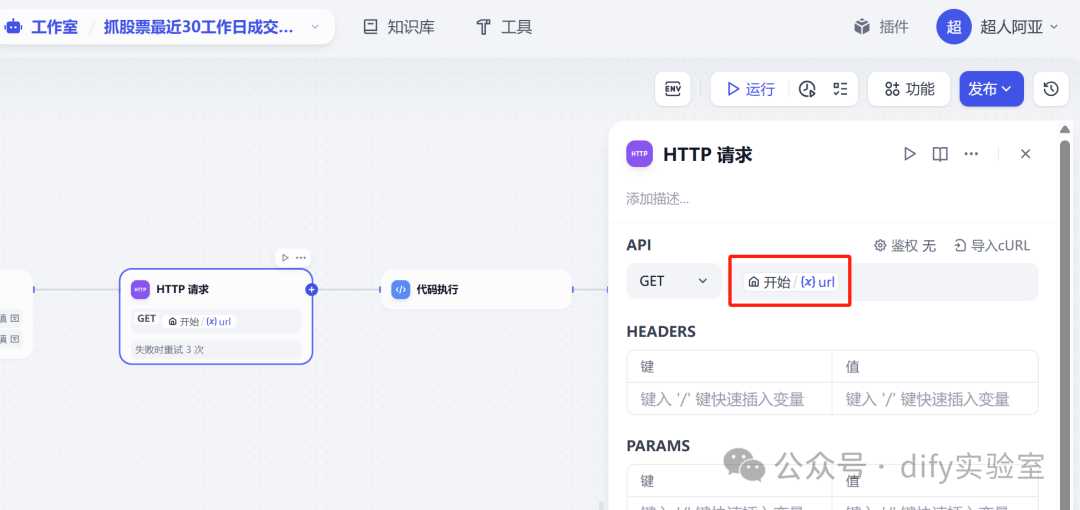Screen dimensions: 1080x510
Task: Open node ellipsis menu above HTTP node
Action: [x=301, y=258]
